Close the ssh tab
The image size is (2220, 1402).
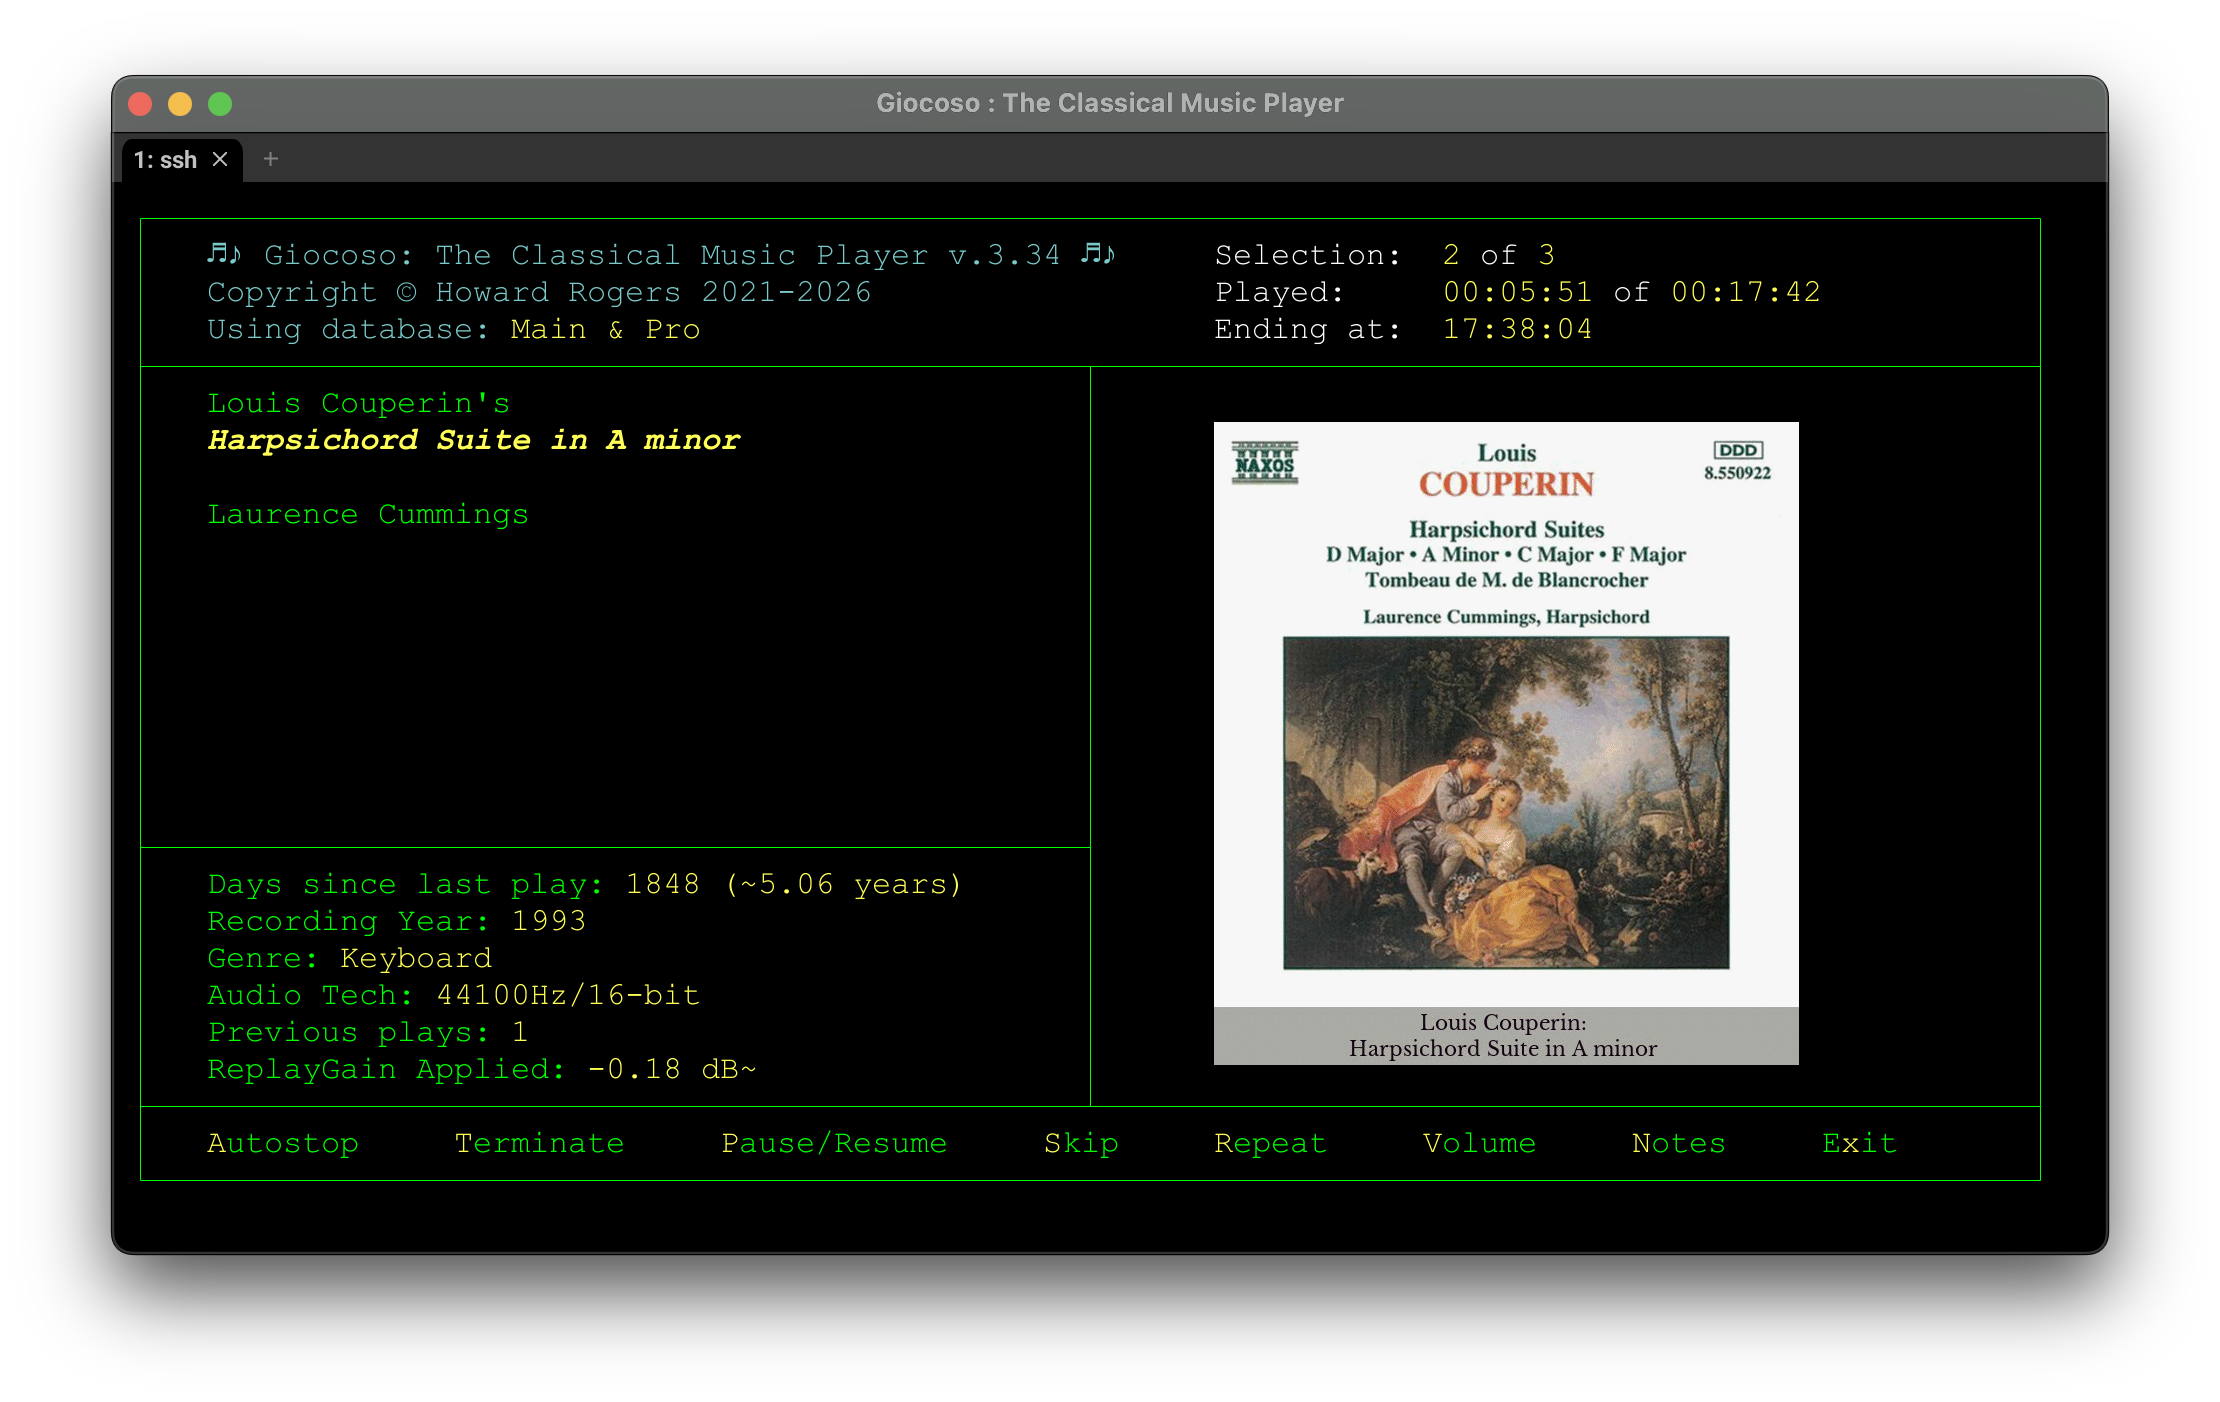coord(221,159)
